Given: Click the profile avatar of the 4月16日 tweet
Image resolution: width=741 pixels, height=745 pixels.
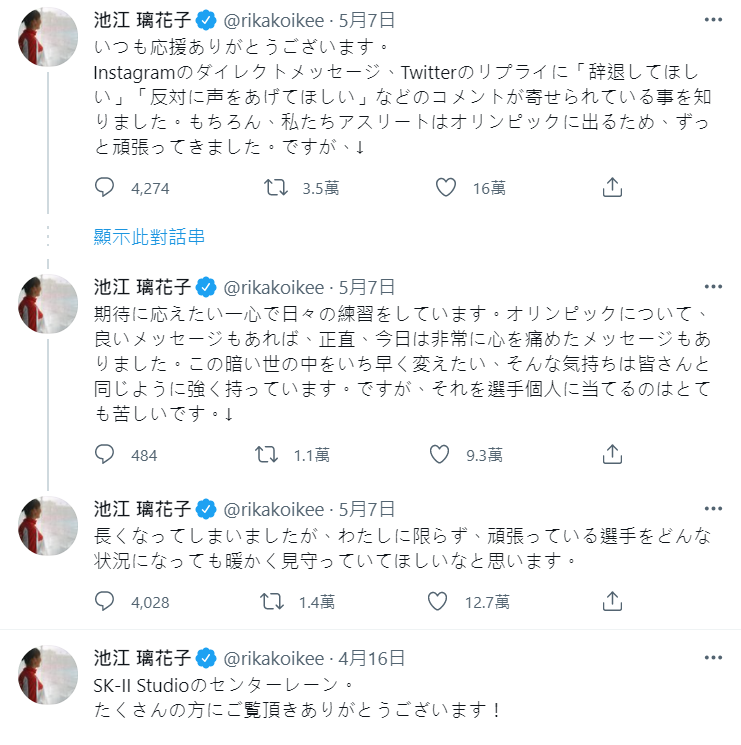Looking at the screenshot, I should tap(48, 675).
